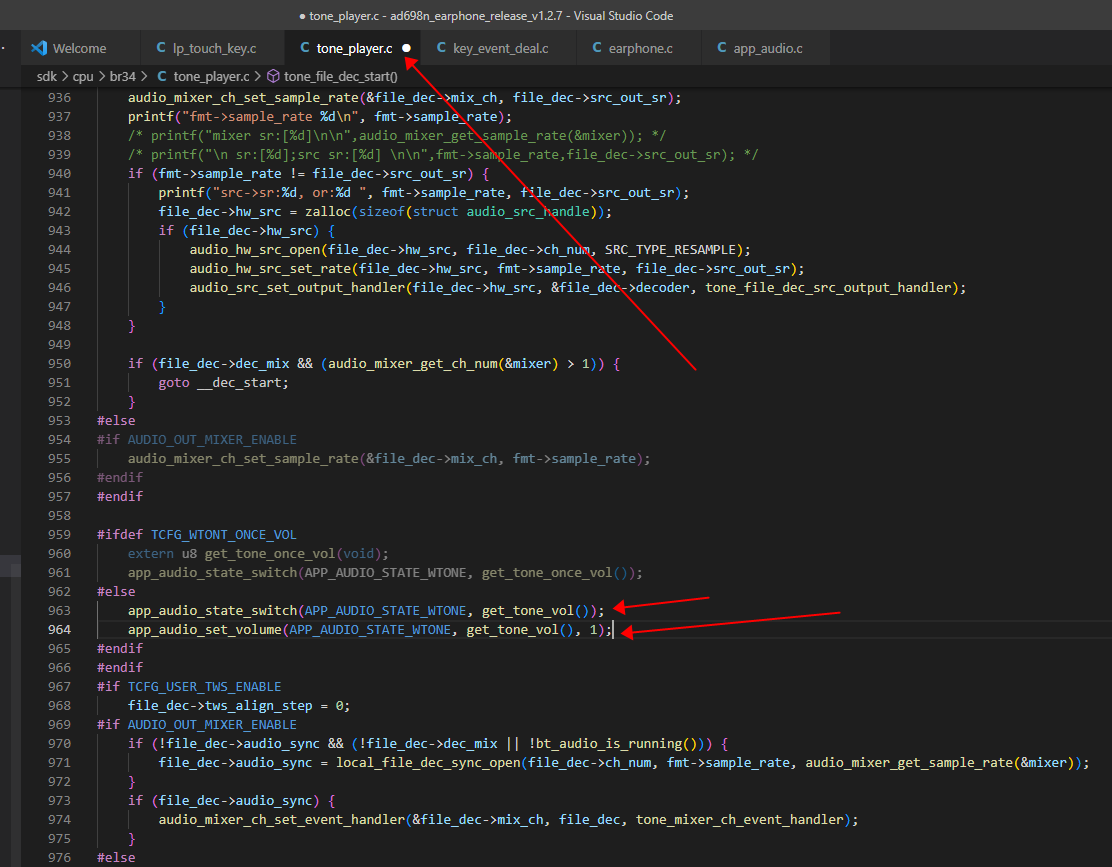The width and height of the screenshot is (1112, 867).
Task: Click the zalloc call on line 942
Action: (328, 211)
